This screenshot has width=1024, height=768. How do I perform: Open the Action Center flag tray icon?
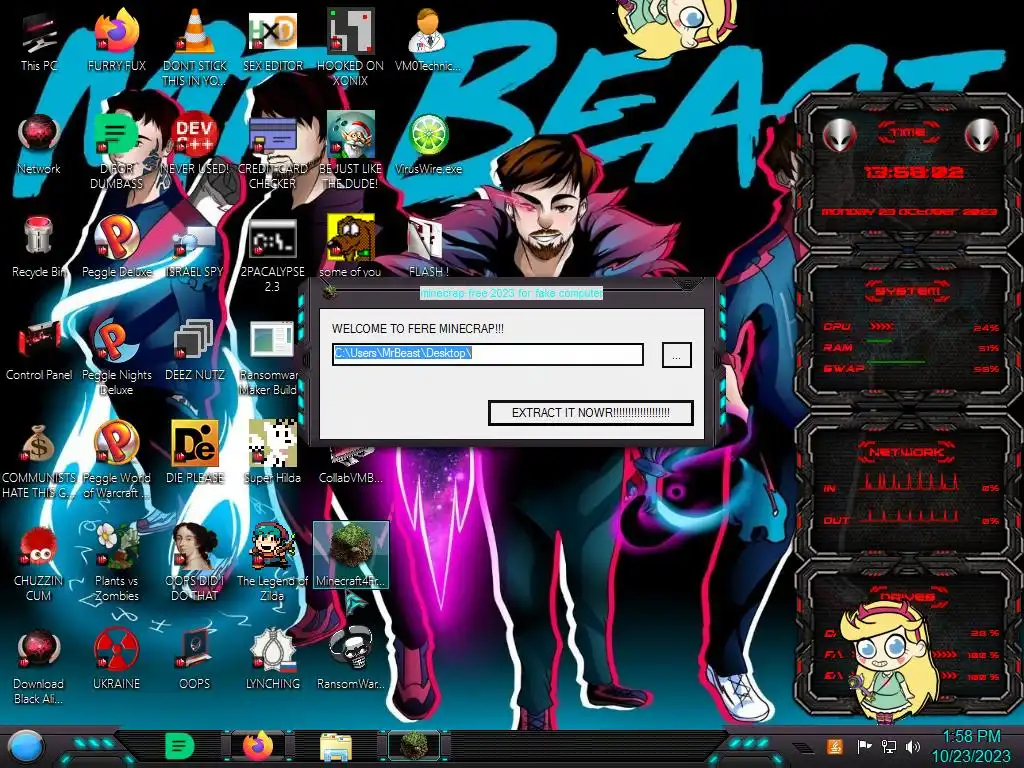[x=864, y=746]
